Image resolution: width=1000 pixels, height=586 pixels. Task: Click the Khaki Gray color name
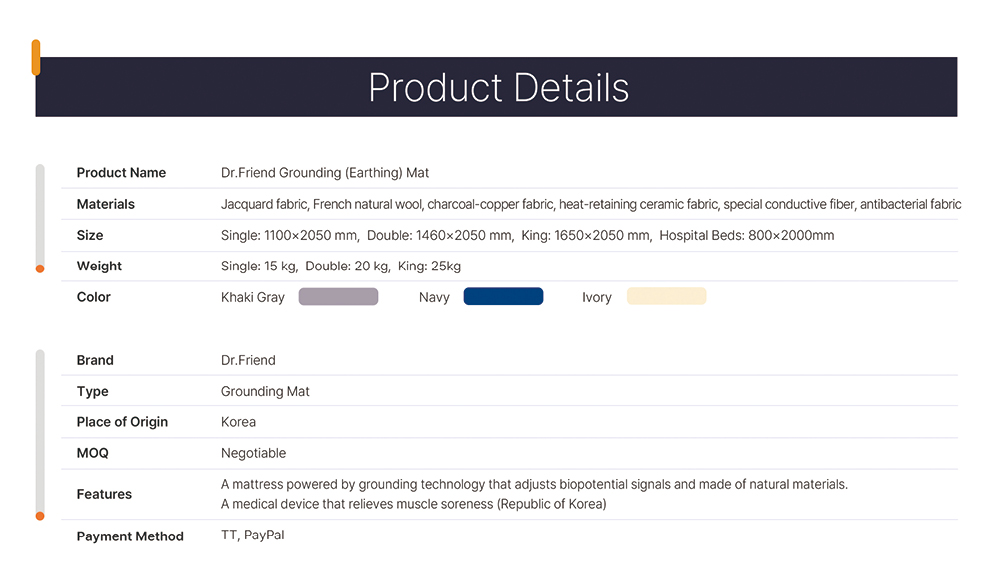click(253, 297)
